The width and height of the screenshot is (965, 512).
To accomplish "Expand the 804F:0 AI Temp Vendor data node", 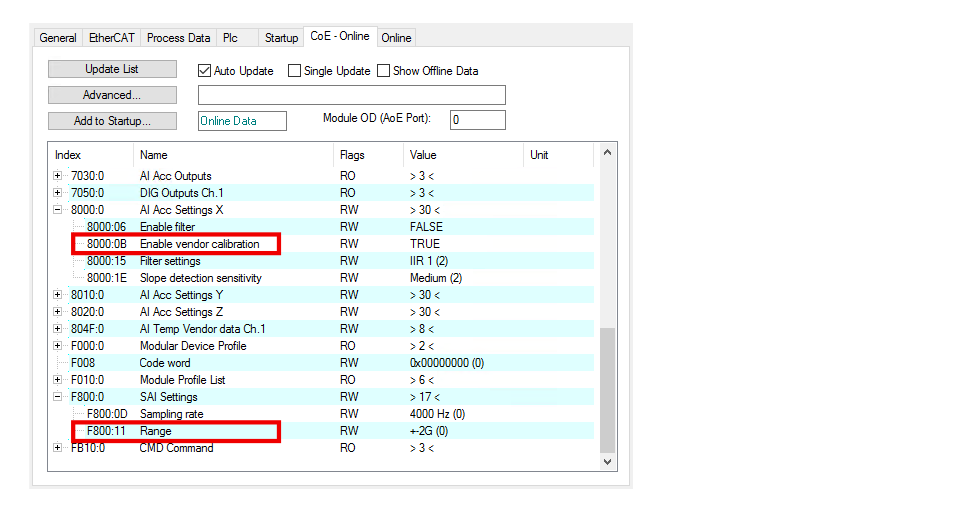I will click(57, 329).
